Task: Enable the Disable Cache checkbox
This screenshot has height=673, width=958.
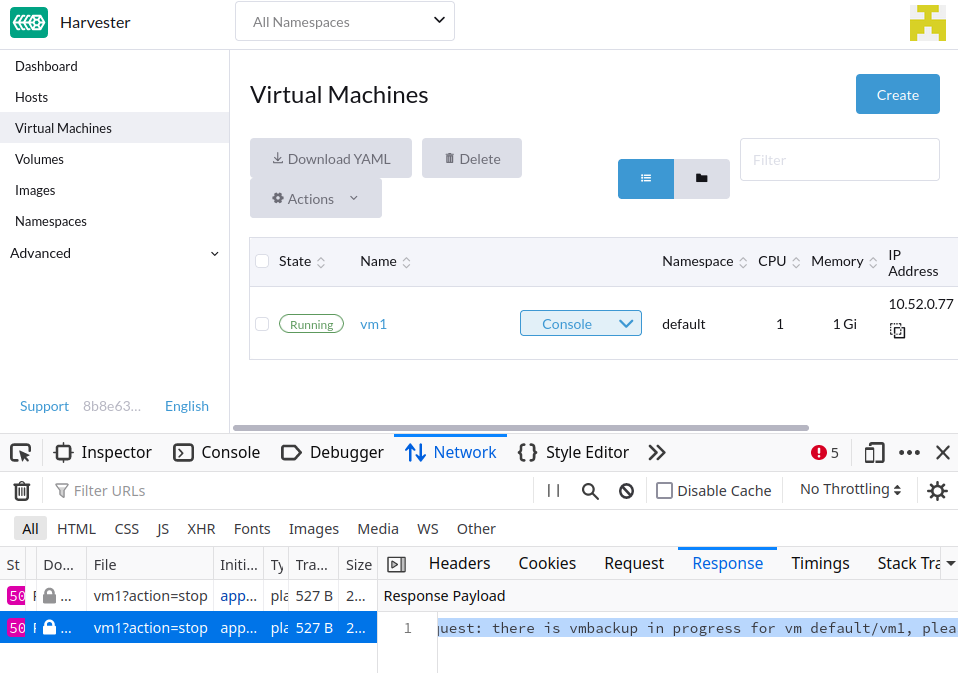Action: pos(664,489)
